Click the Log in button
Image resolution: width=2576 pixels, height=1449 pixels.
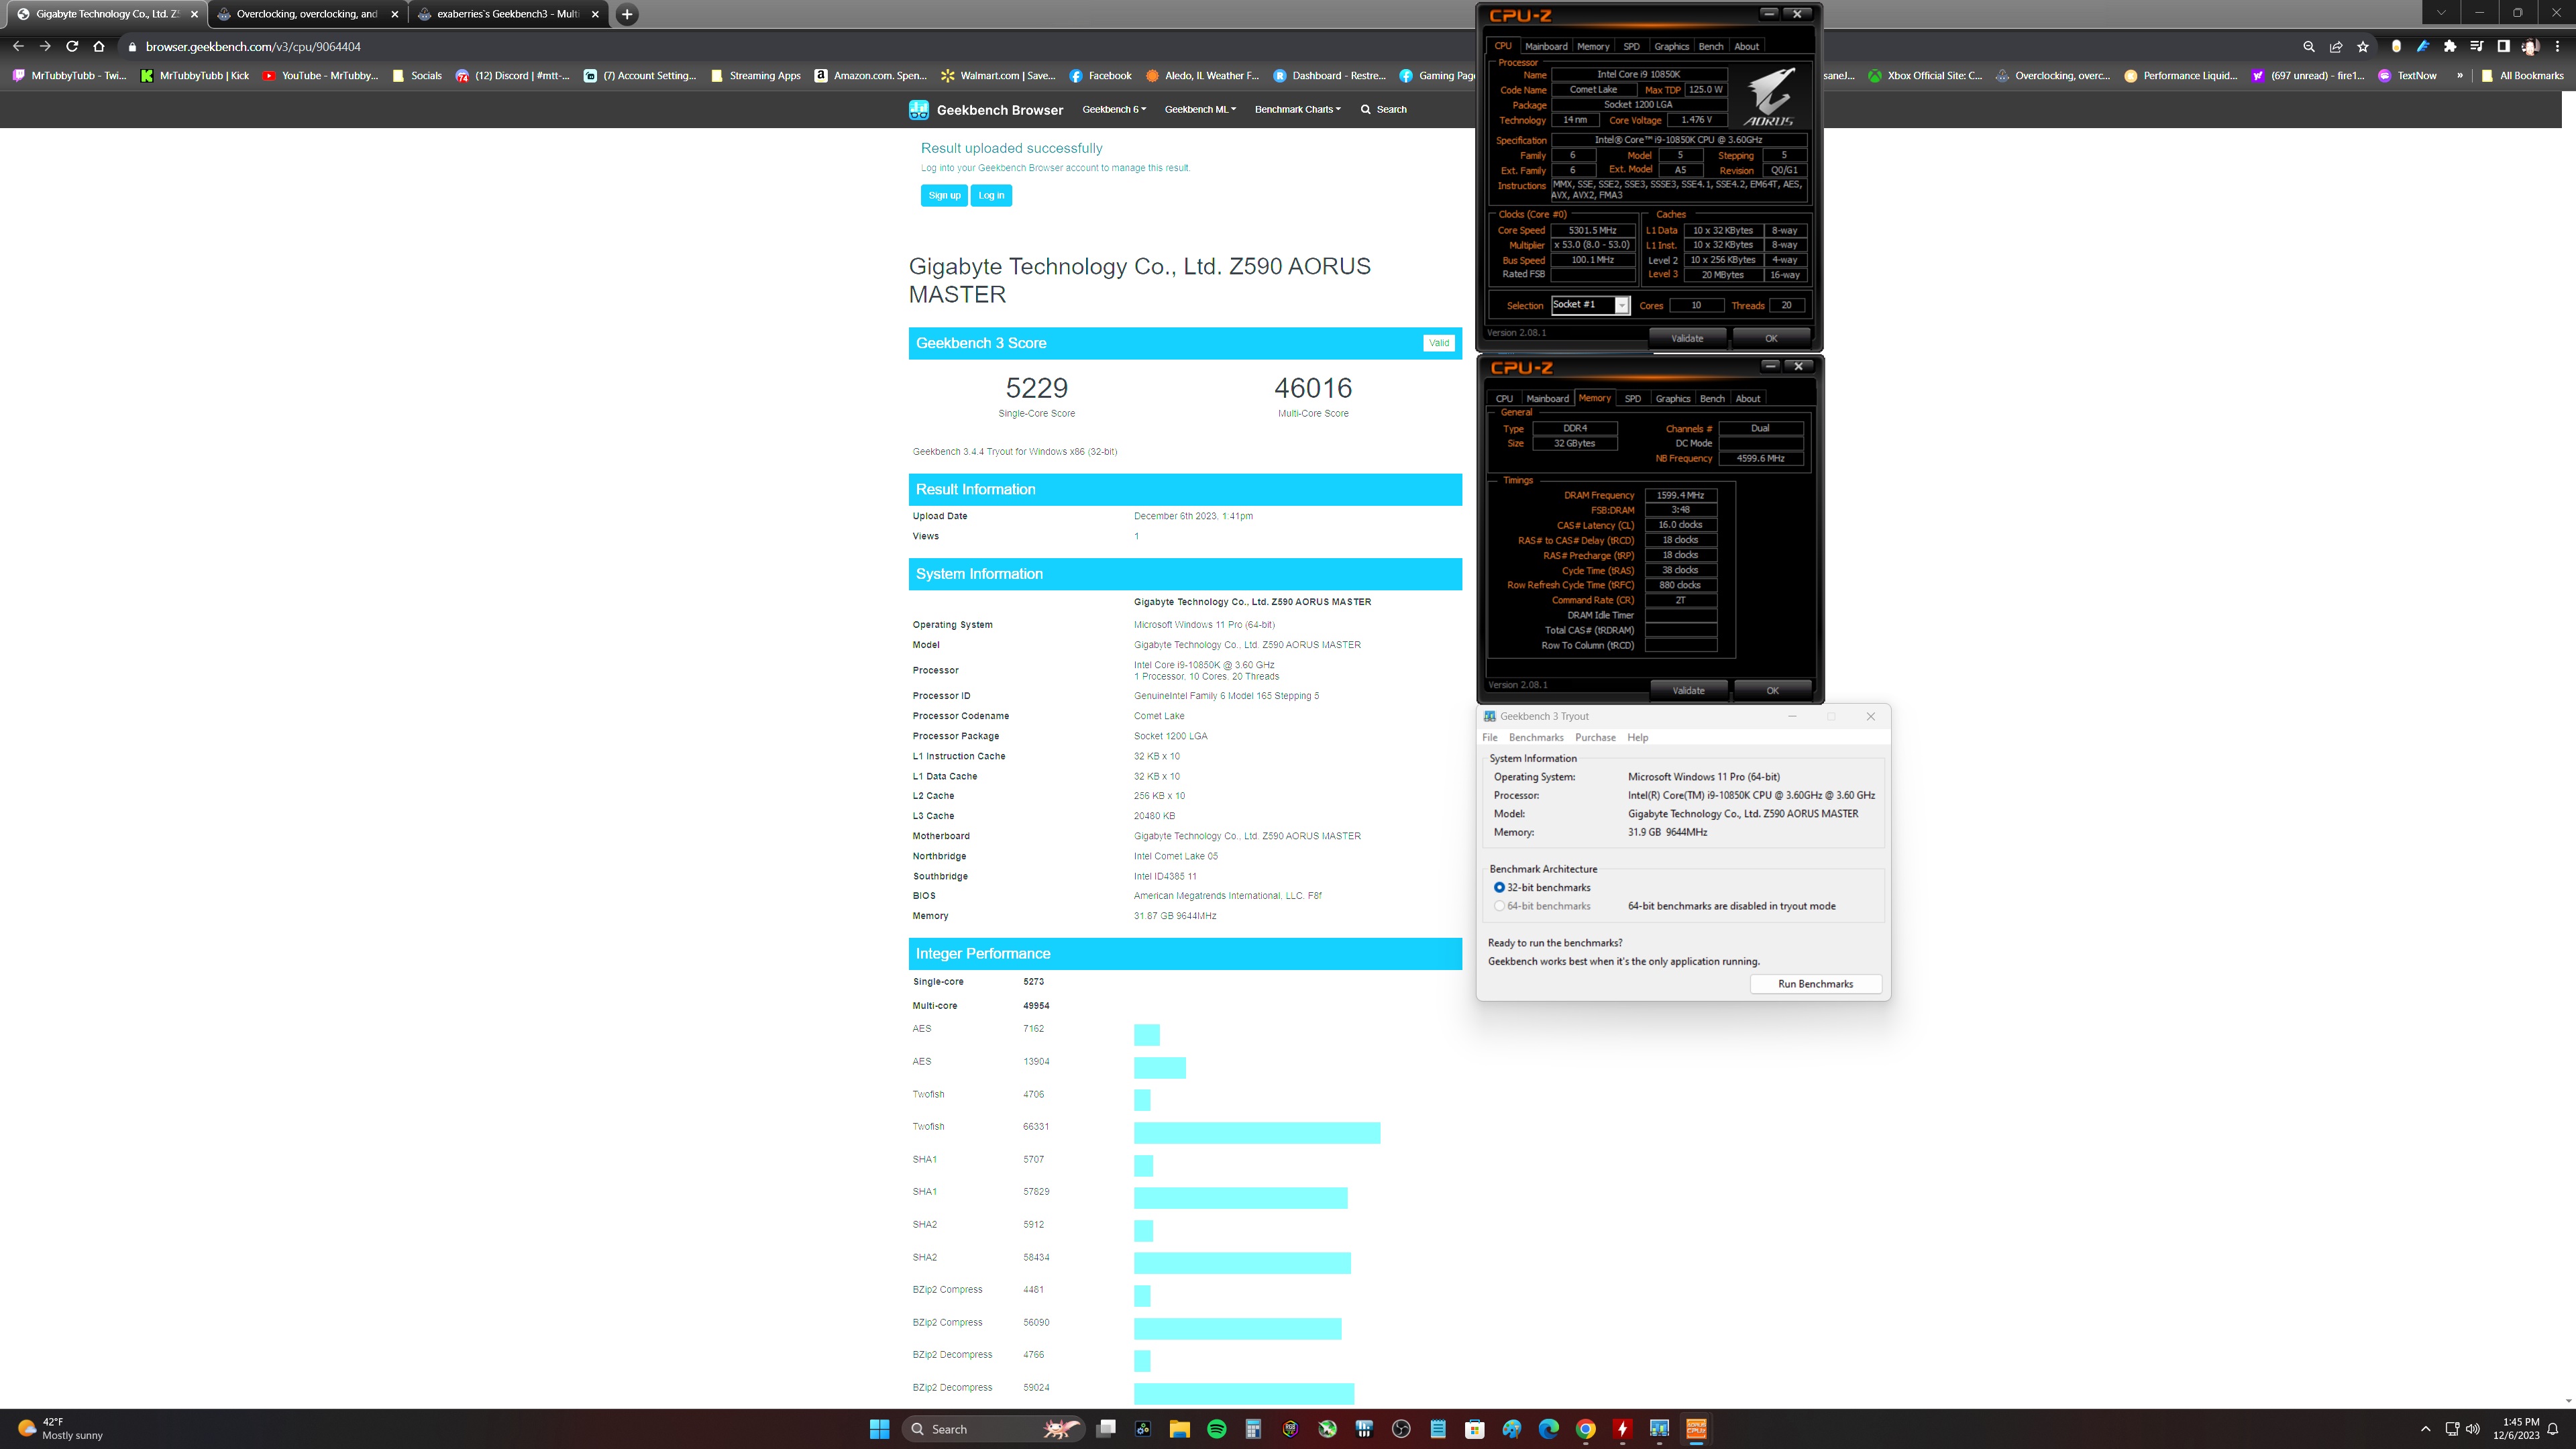coord(991,196)
